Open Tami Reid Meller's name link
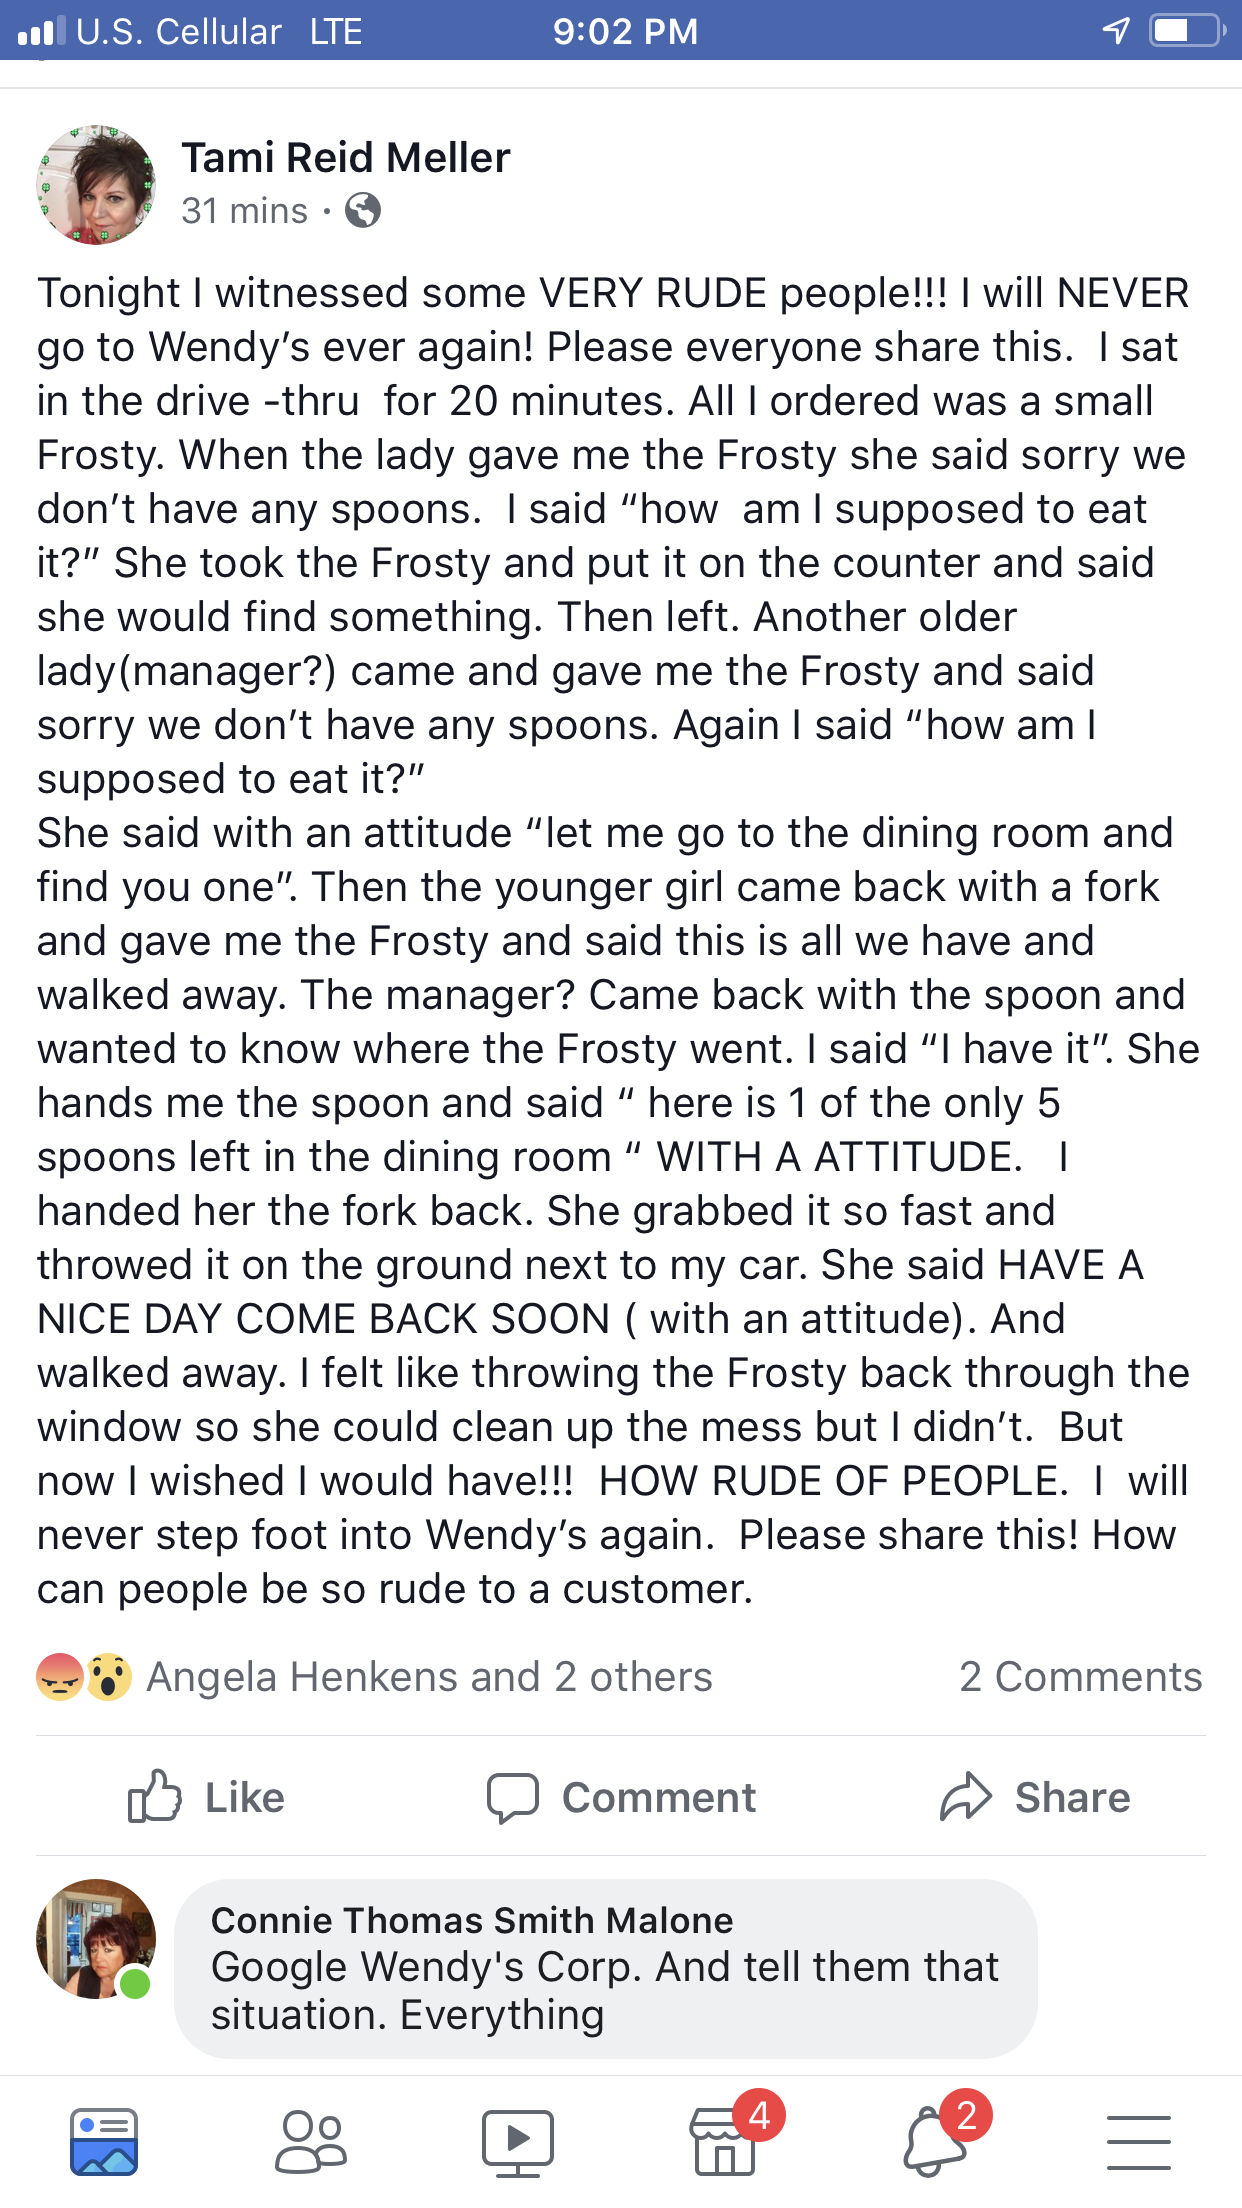This screenshot has width=1242, height=2208. pos(346,158)
